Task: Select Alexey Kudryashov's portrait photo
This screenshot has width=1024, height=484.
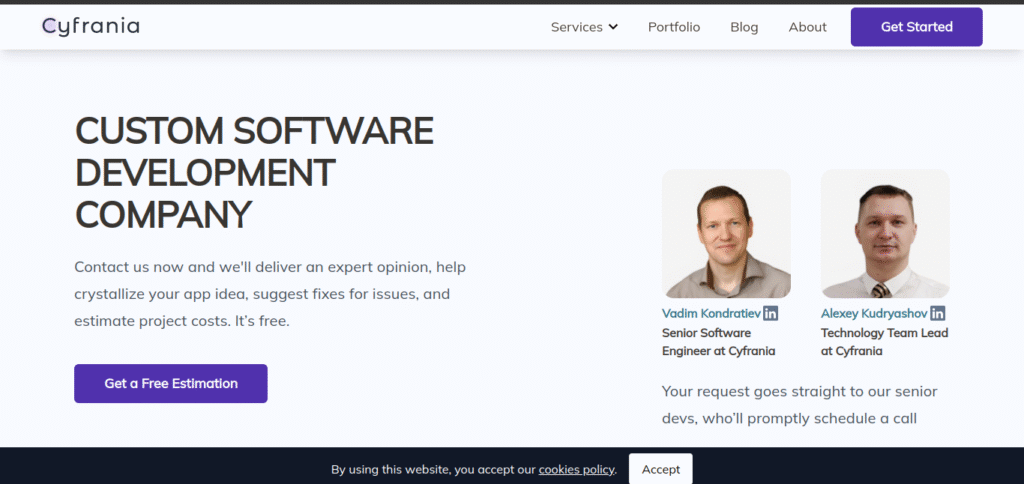Action: (x=885, y=233)
